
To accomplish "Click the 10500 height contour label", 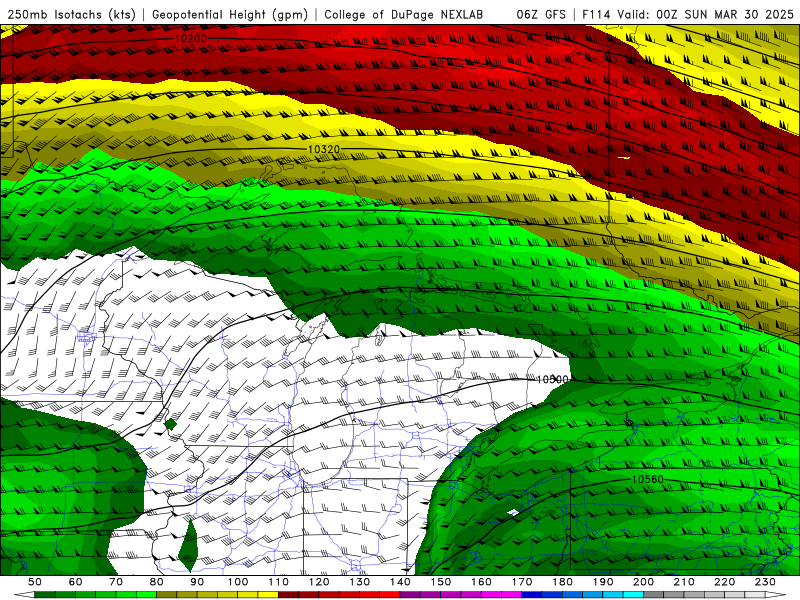I will click(x=553, y=380).
